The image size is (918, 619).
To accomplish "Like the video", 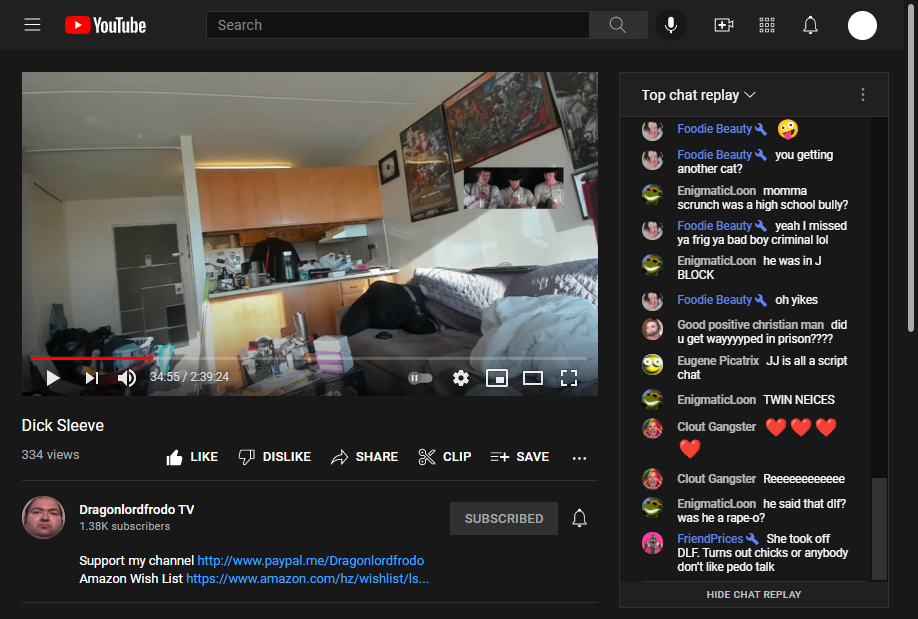I will [192, 457].
